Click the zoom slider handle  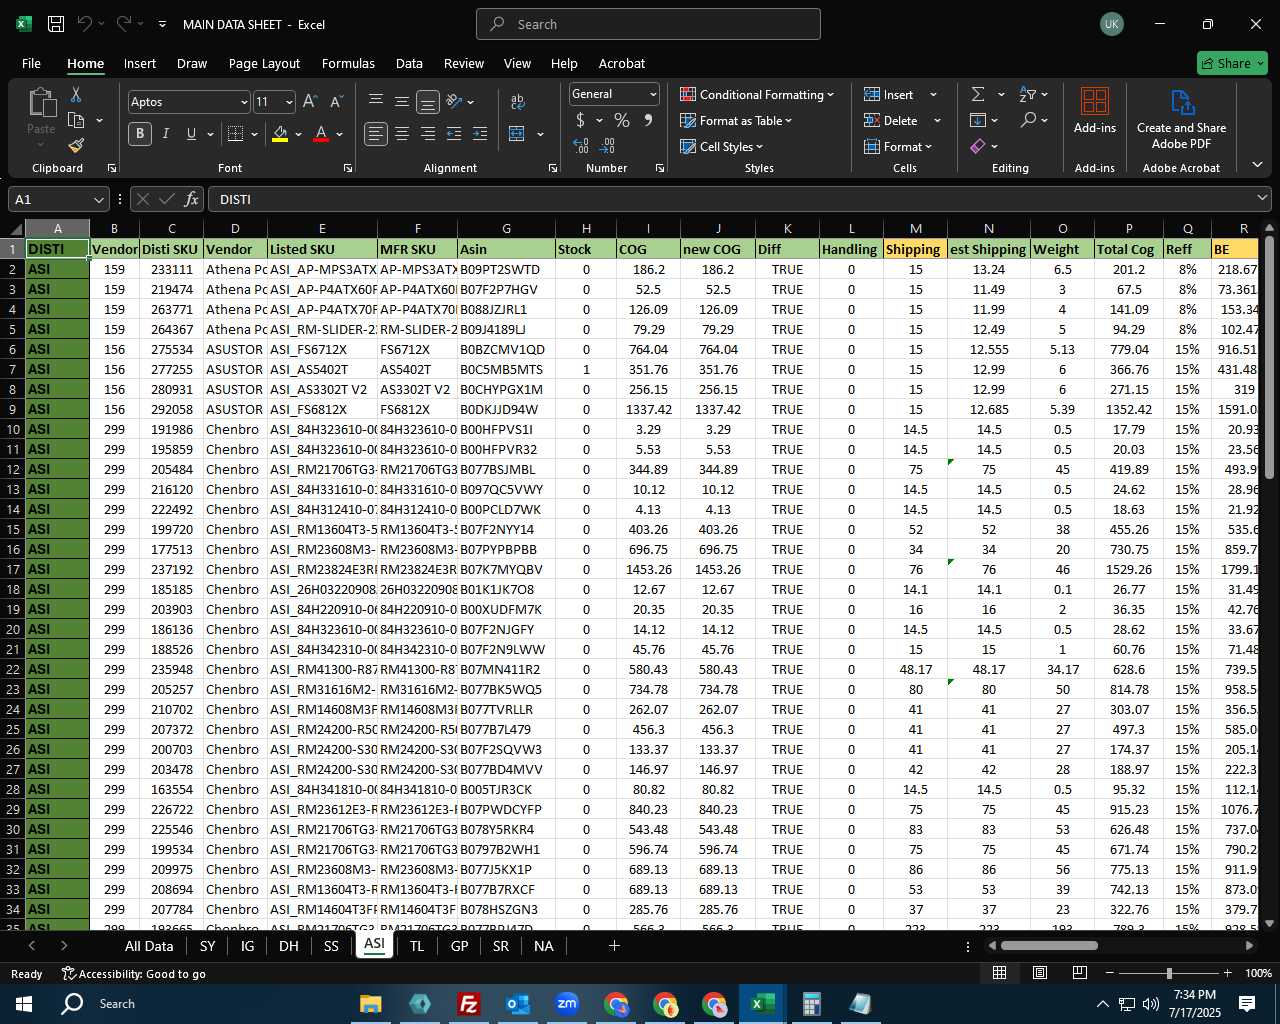(1169, 973)
